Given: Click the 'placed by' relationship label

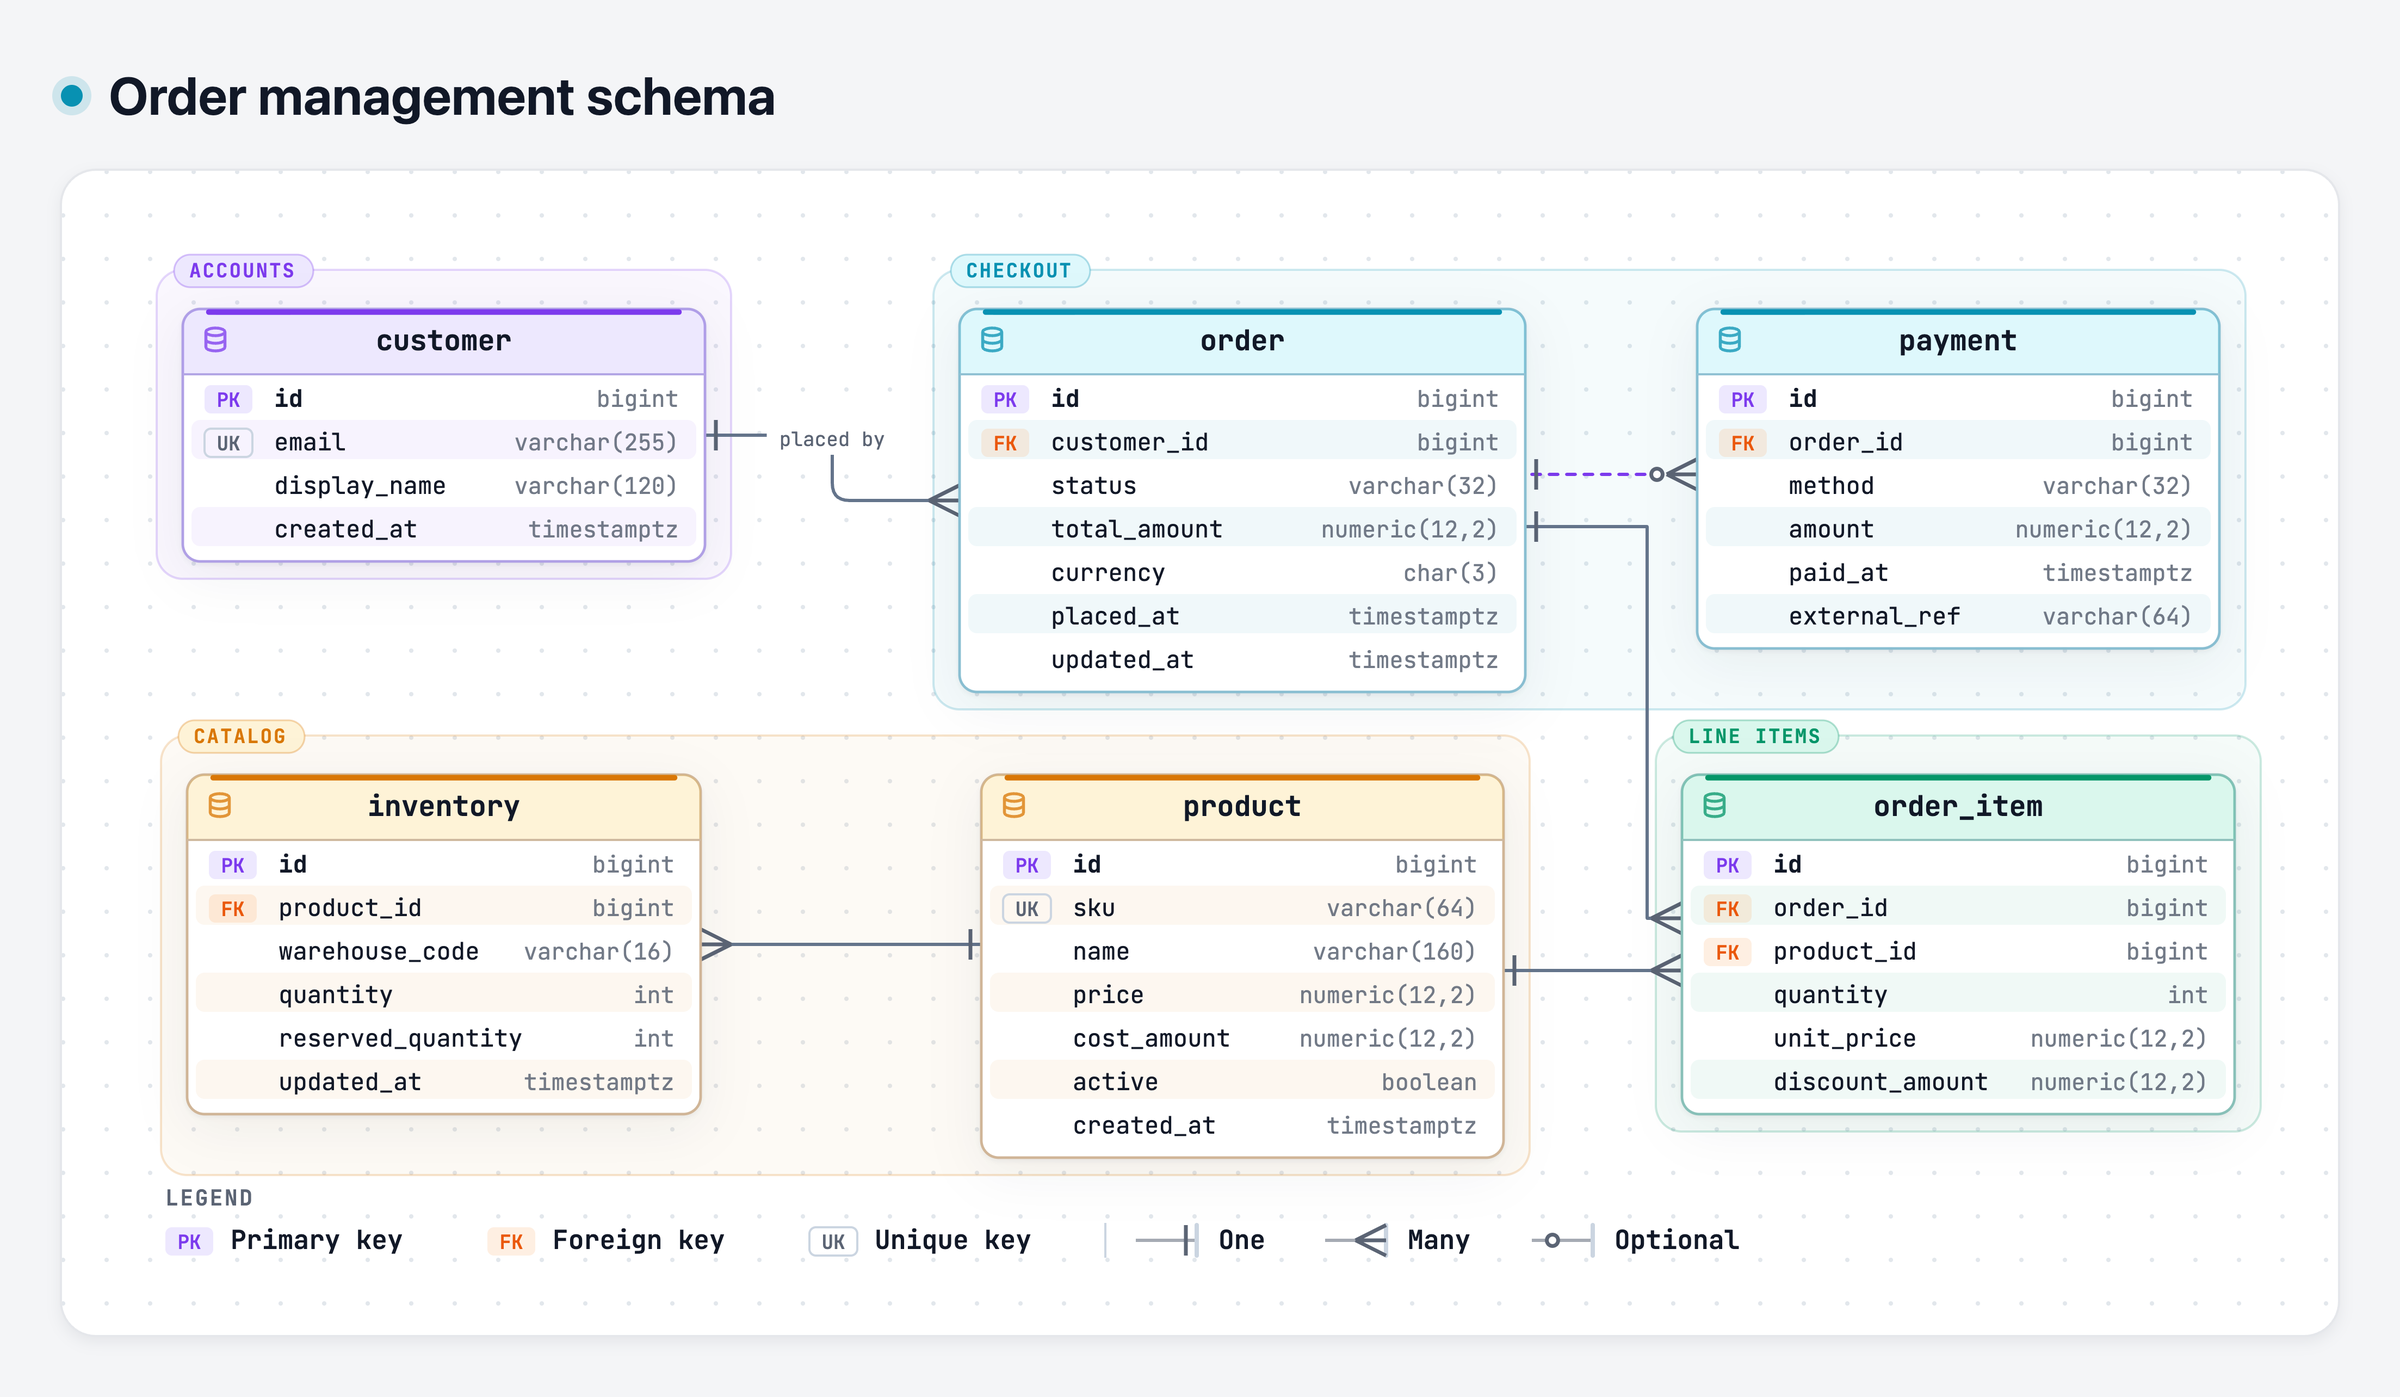Looking at the screenshot, I should (831, 439).
